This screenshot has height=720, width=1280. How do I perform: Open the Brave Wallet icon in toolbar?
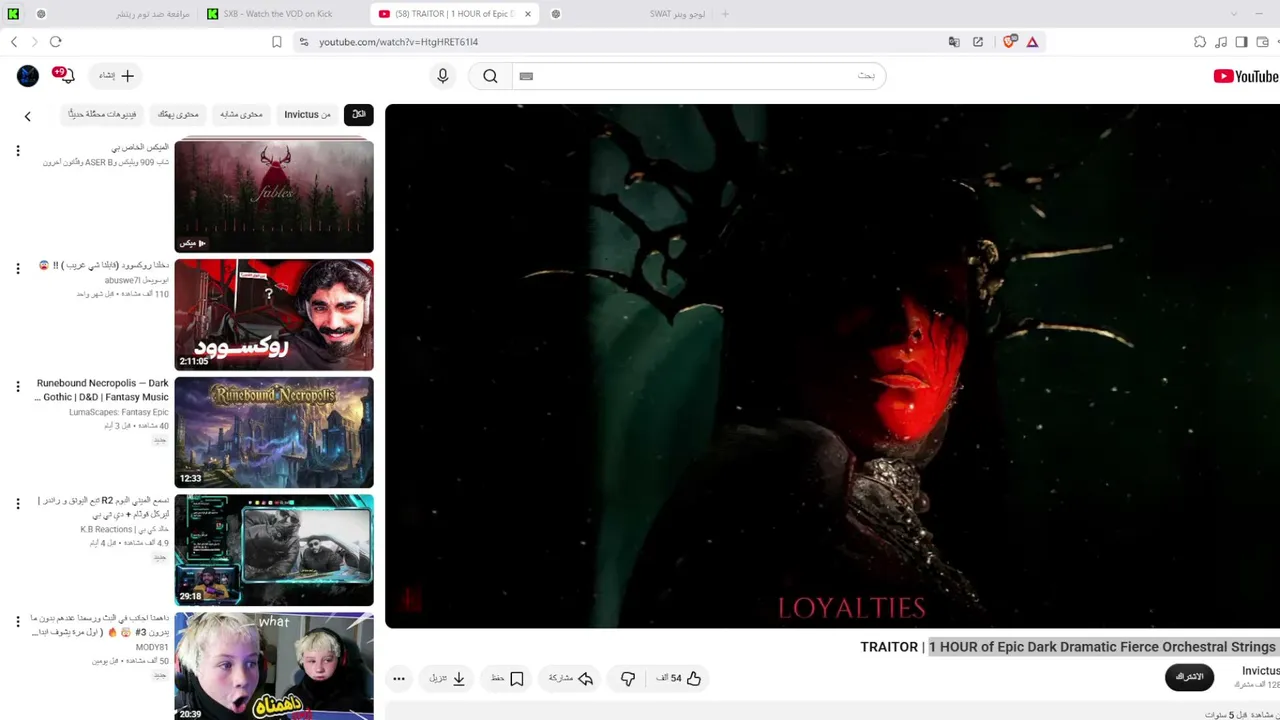click(x=1263, y=42)
